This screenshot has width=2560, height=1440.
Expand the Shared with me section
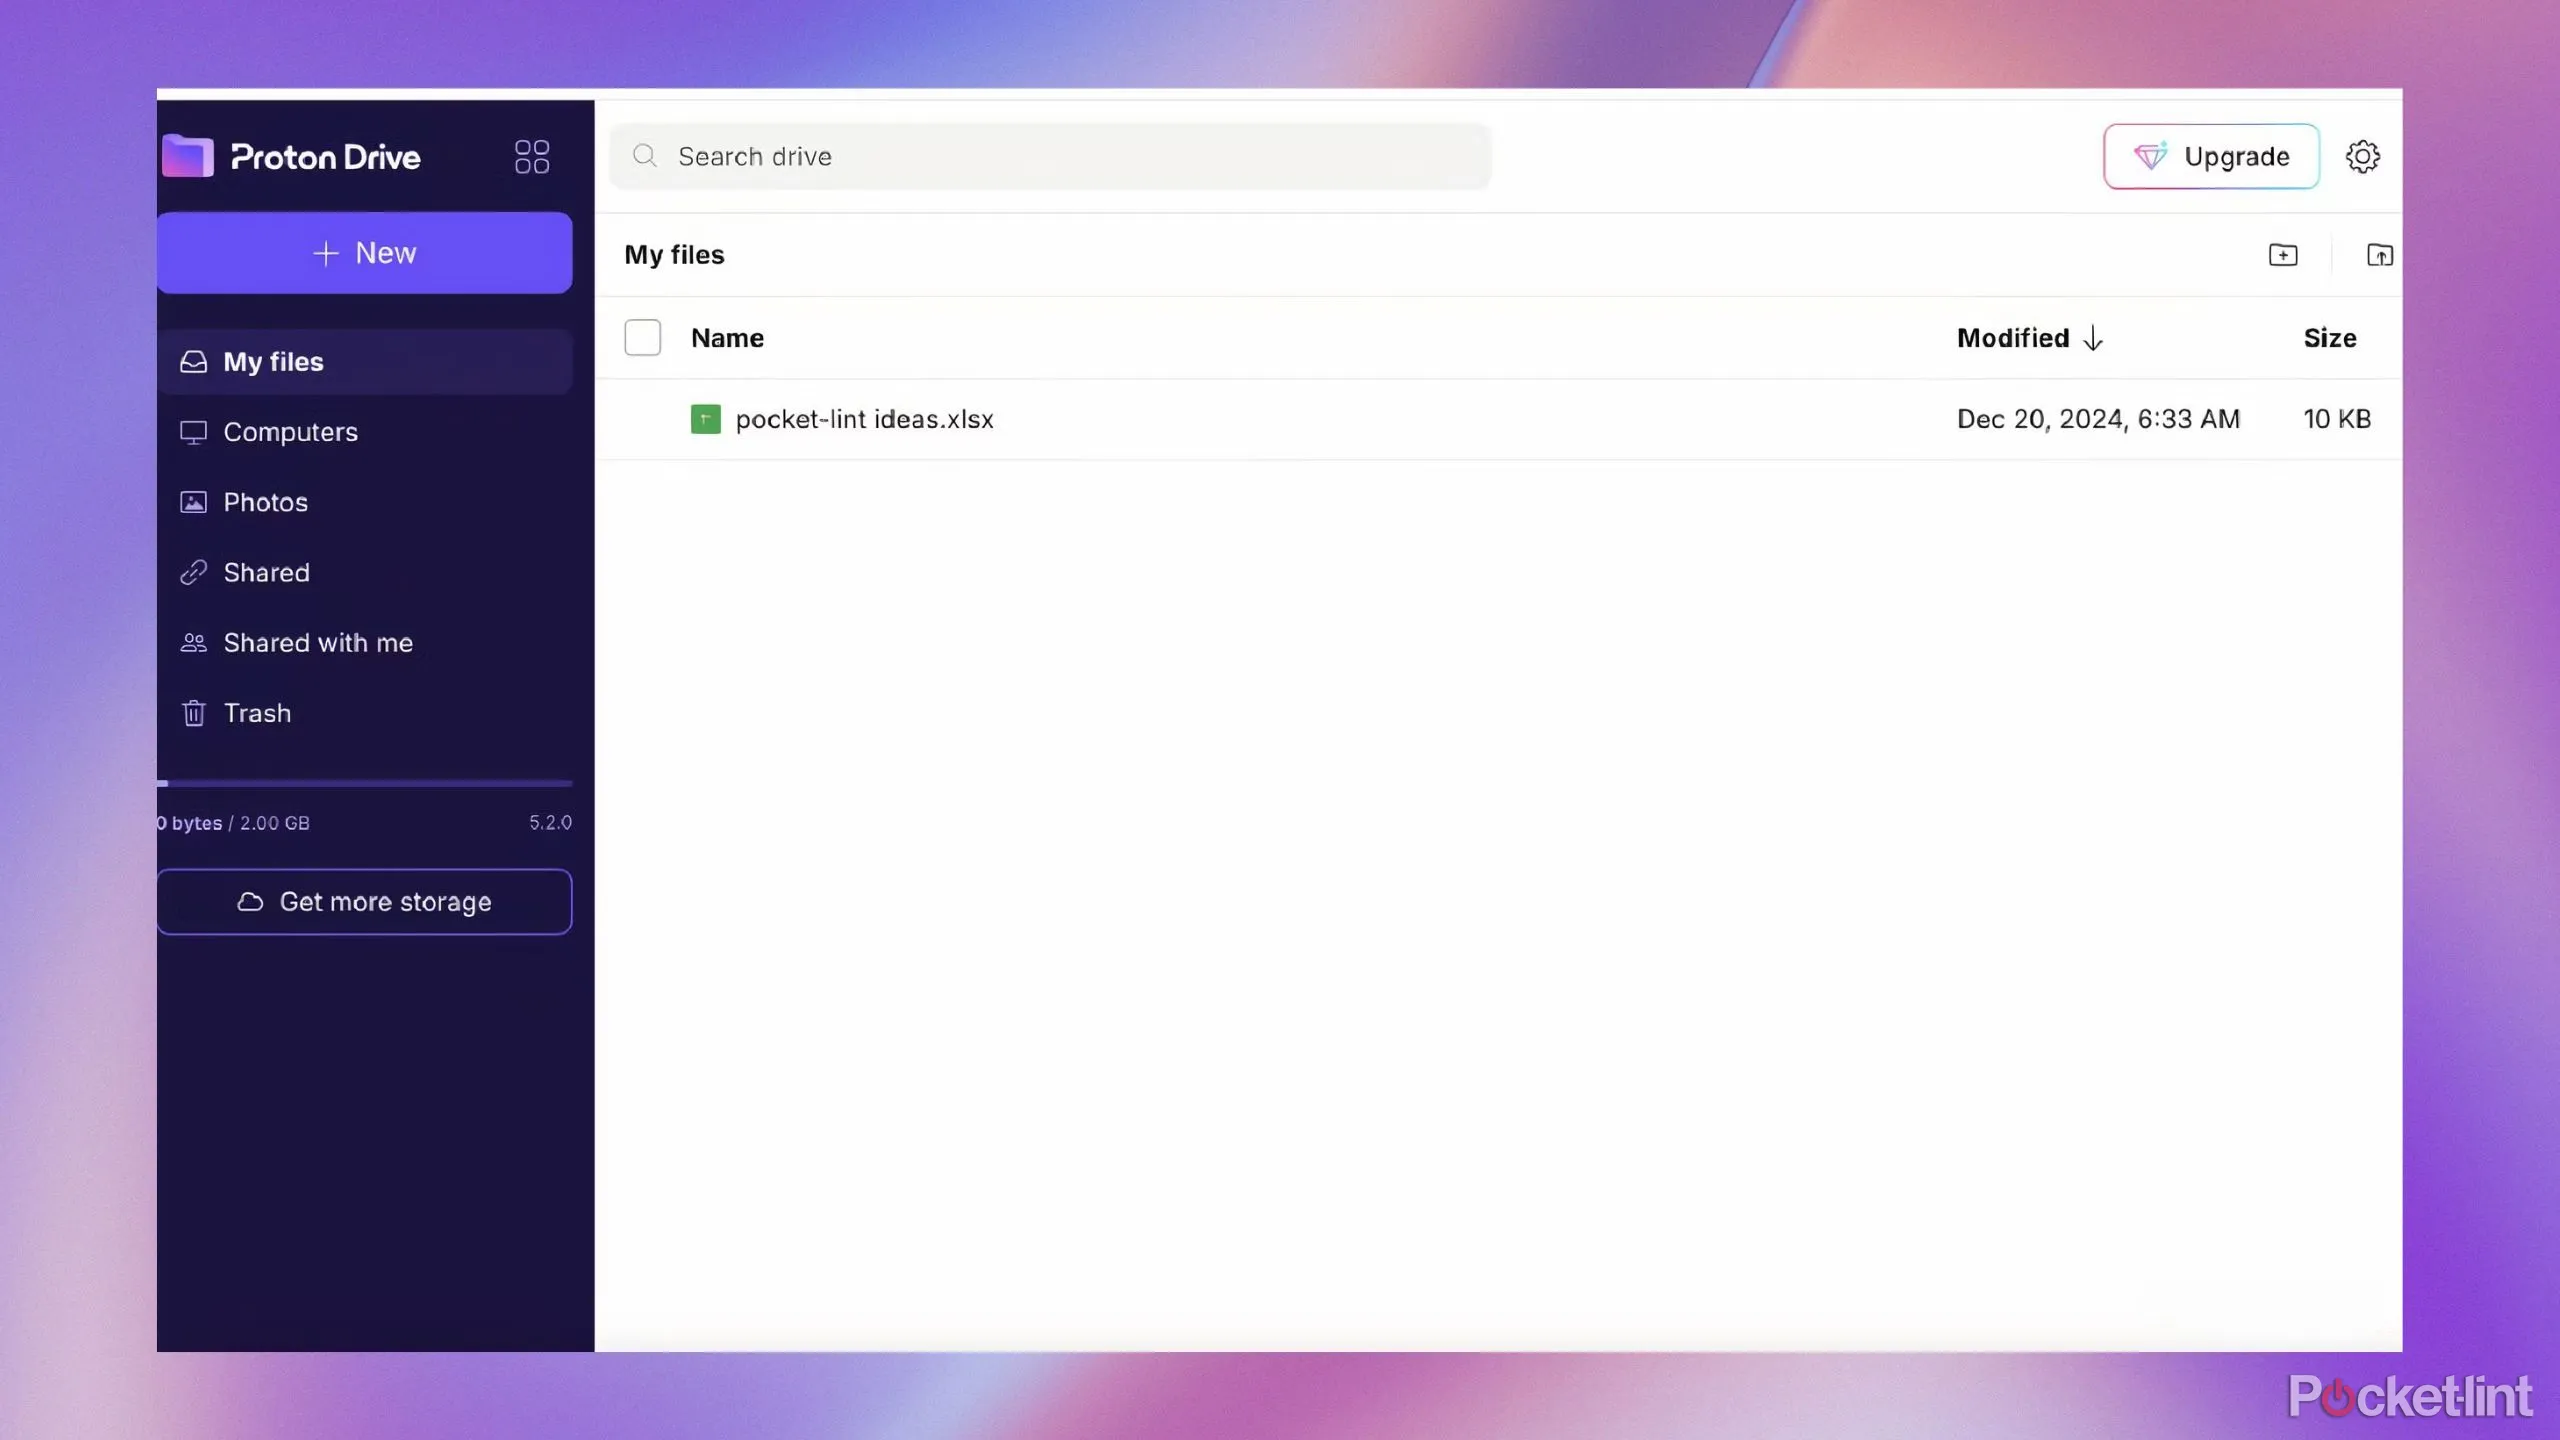coord(318,642)
